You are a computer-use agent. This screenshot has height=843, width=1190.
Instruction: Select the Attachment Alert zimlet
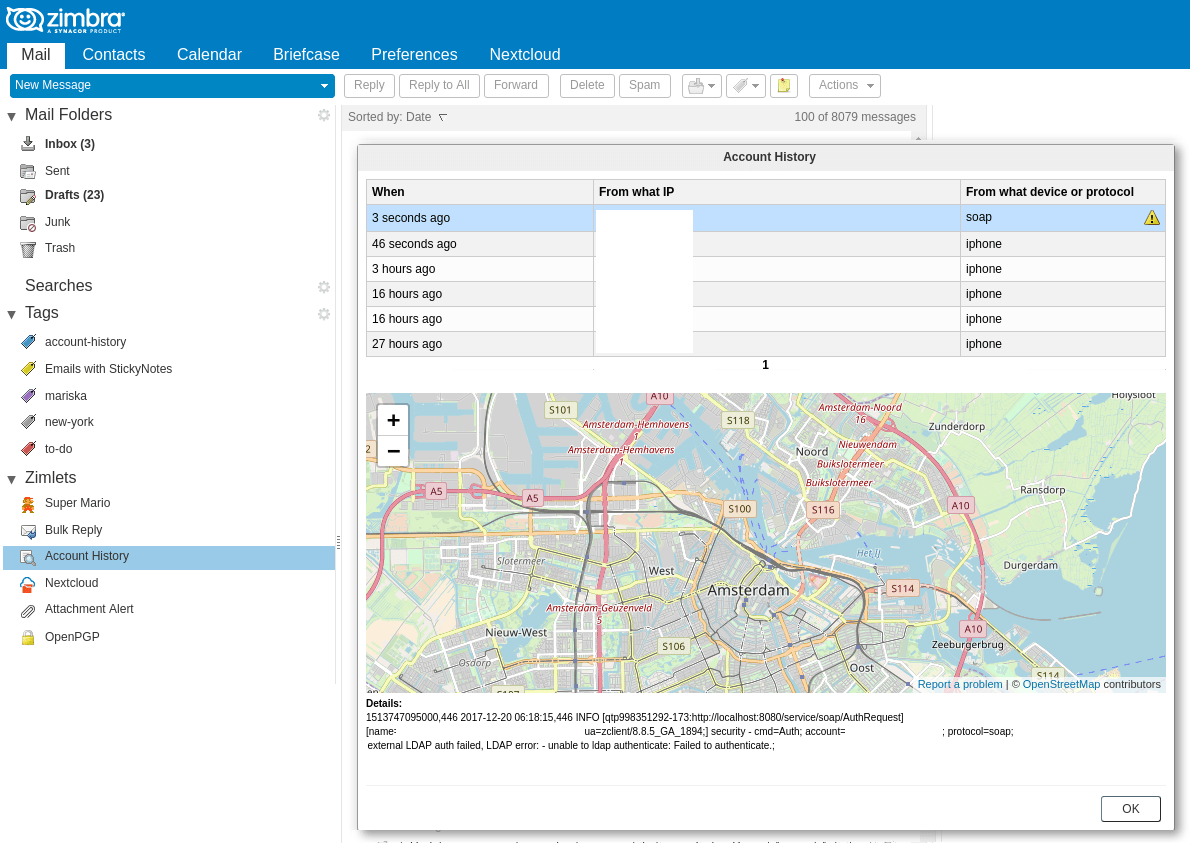pyautogui.click(x=89, y=609)
